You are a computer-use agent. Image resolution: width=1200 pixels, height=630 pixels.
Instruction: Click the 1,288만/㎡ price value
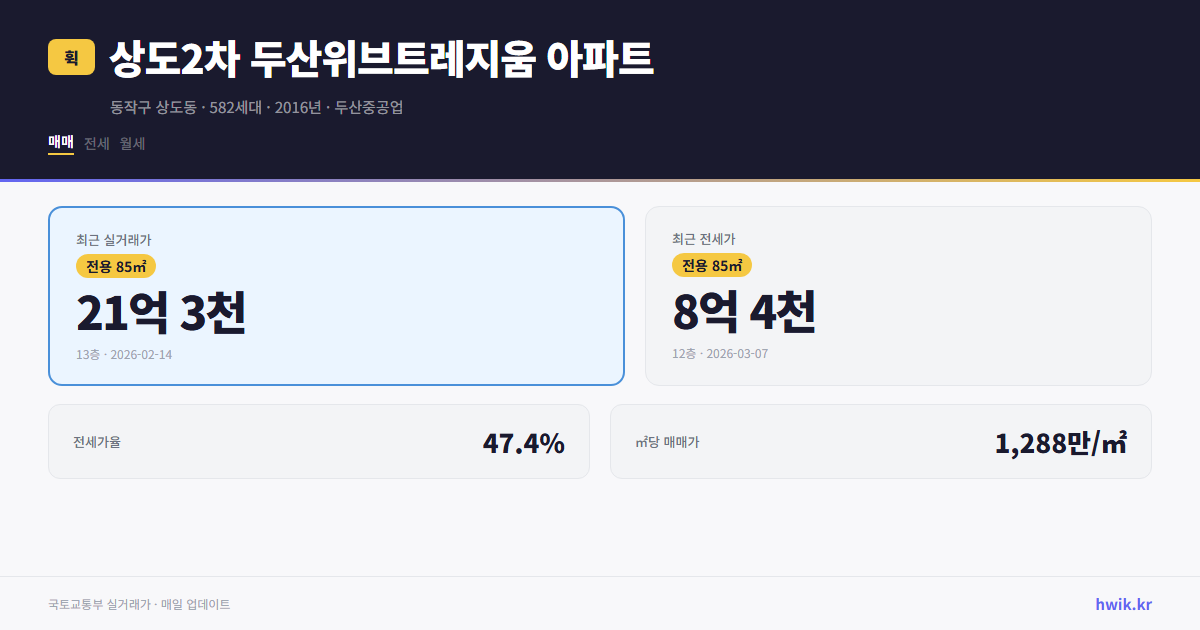1062,441
